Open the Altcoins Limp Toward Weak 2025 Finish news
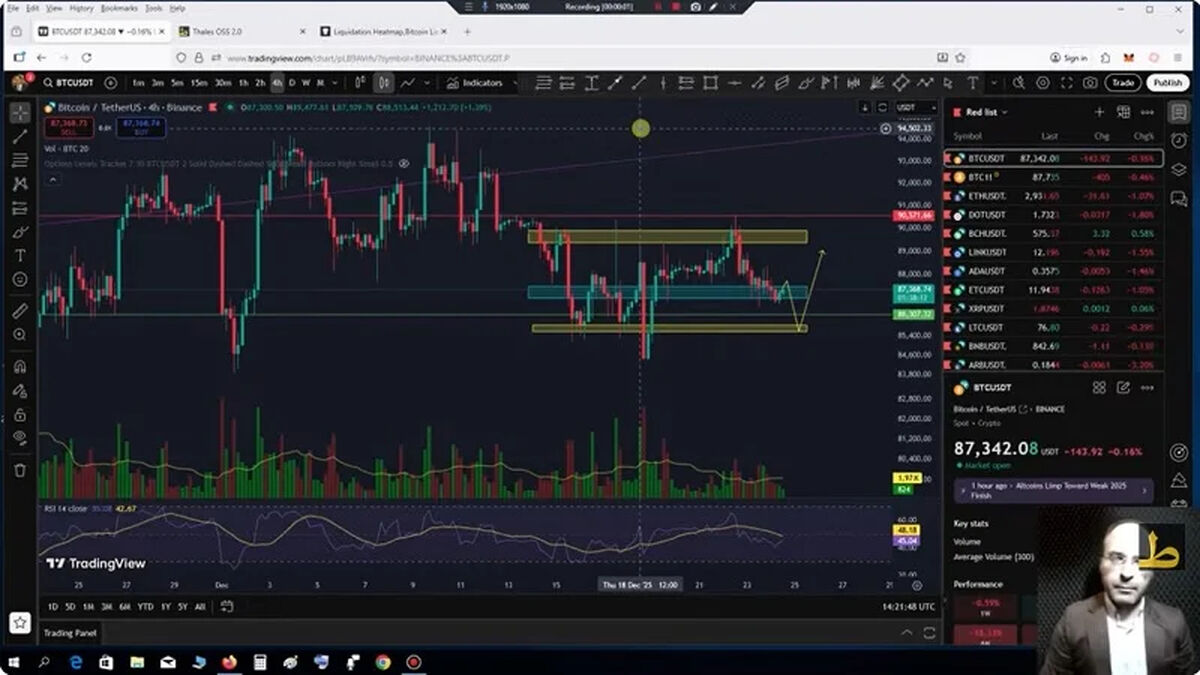The width and height of the screenshot is (1200, 675). click(1054, 490)
